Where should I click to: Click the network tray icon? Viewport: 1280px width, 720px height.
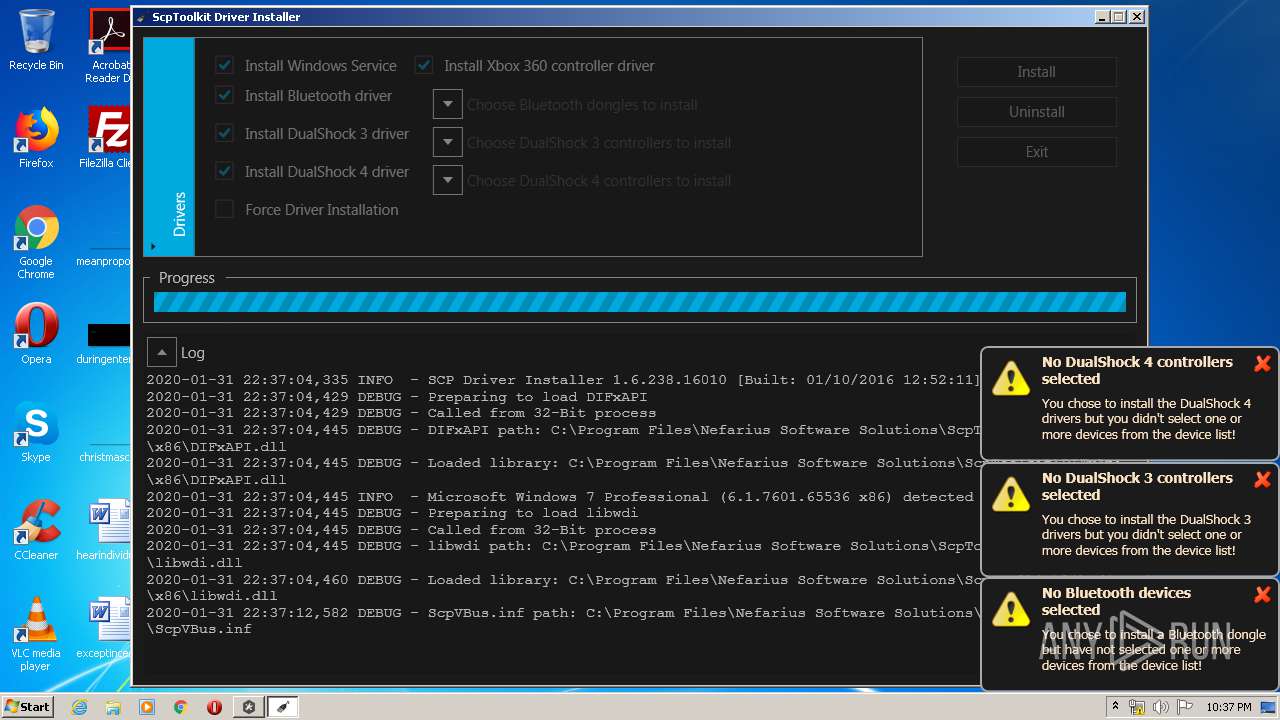click(1137, 707)
